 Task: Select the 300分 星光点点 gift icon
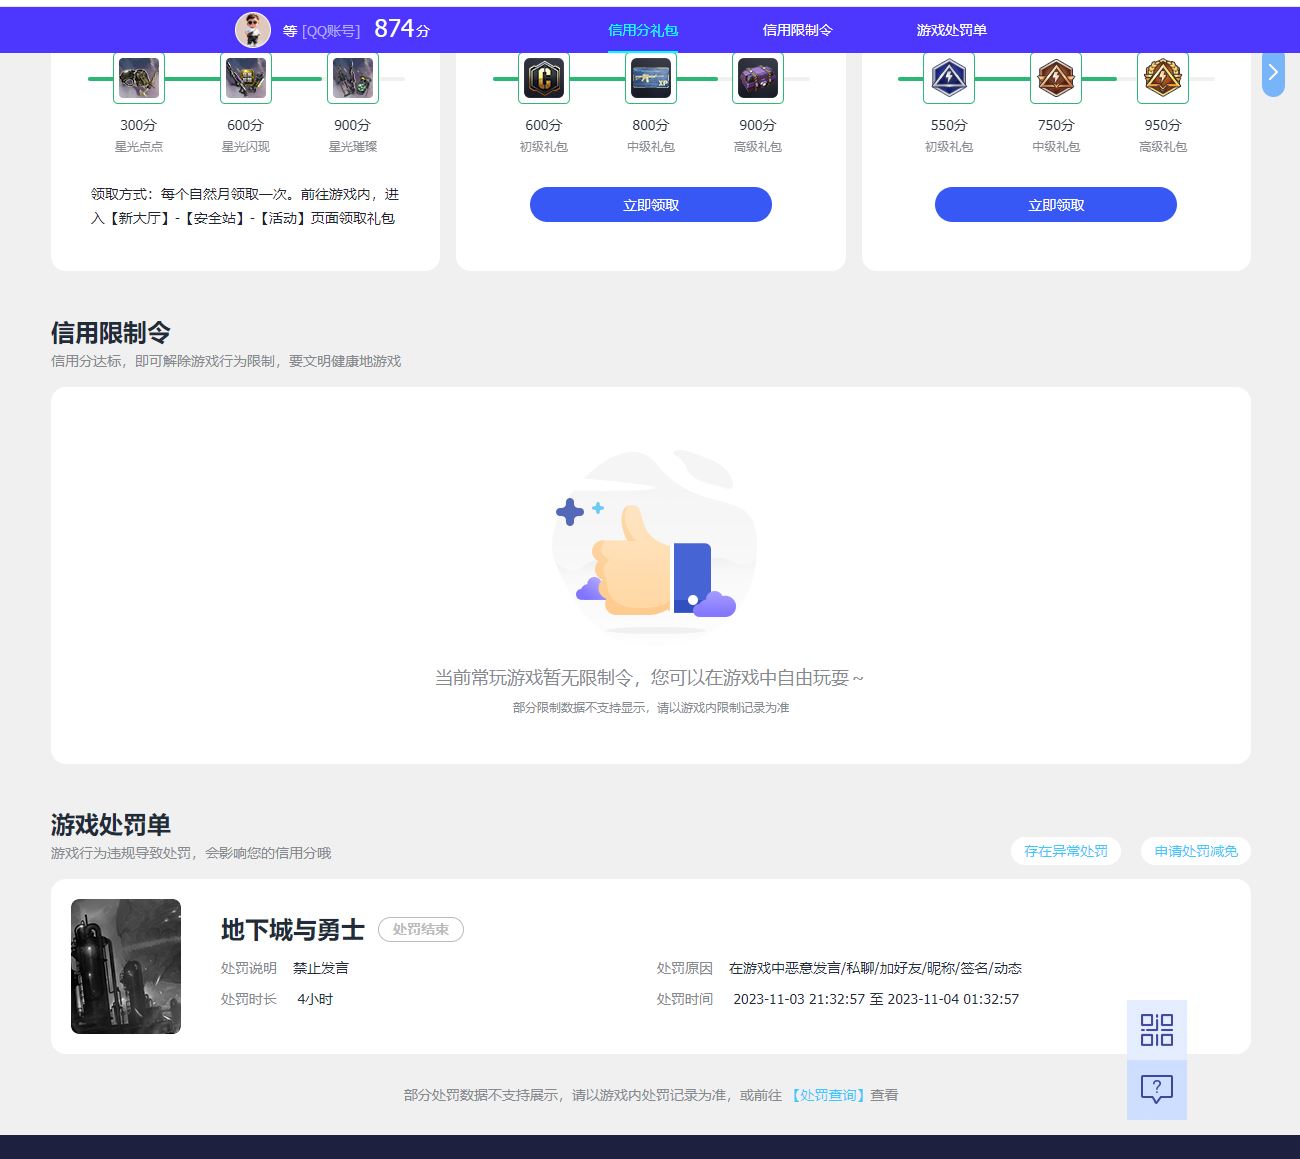coord(138,78)
